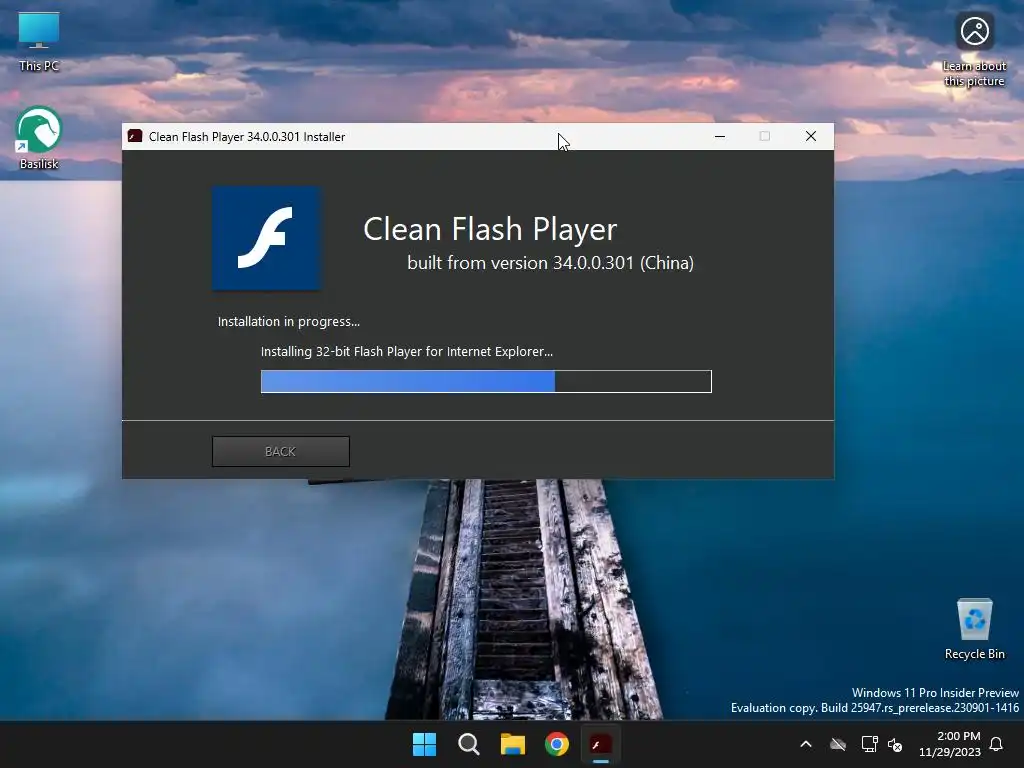Viewport: 1024px width, 768px height.
Task: Click the Flash Player logo image
Action: [266, 238]
